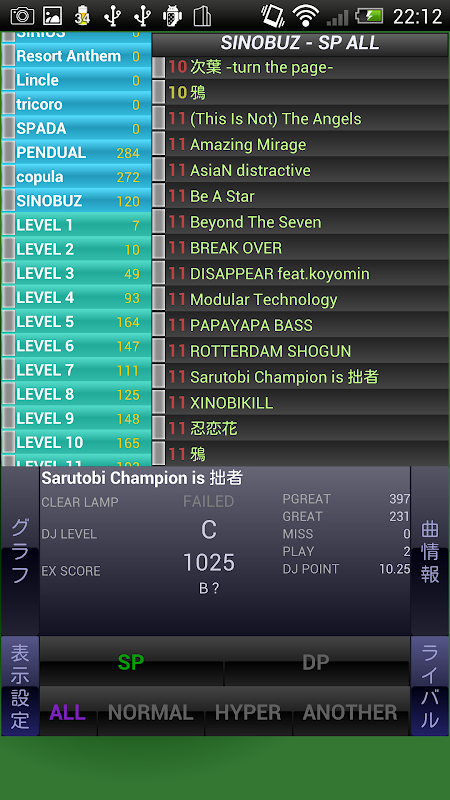
Task: Tap the picture gallery icon in status bar
Action: 52,16
